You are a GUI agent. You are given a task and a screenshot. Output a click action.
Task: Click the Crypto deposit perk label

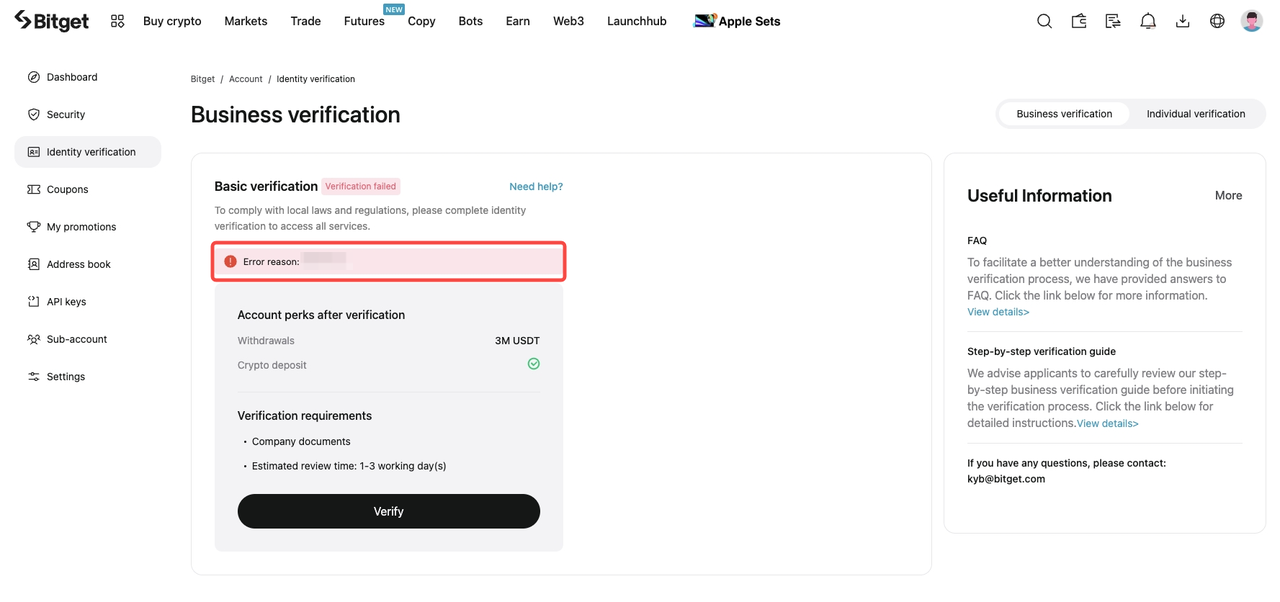pyautogui.click(x=272, y=365)
